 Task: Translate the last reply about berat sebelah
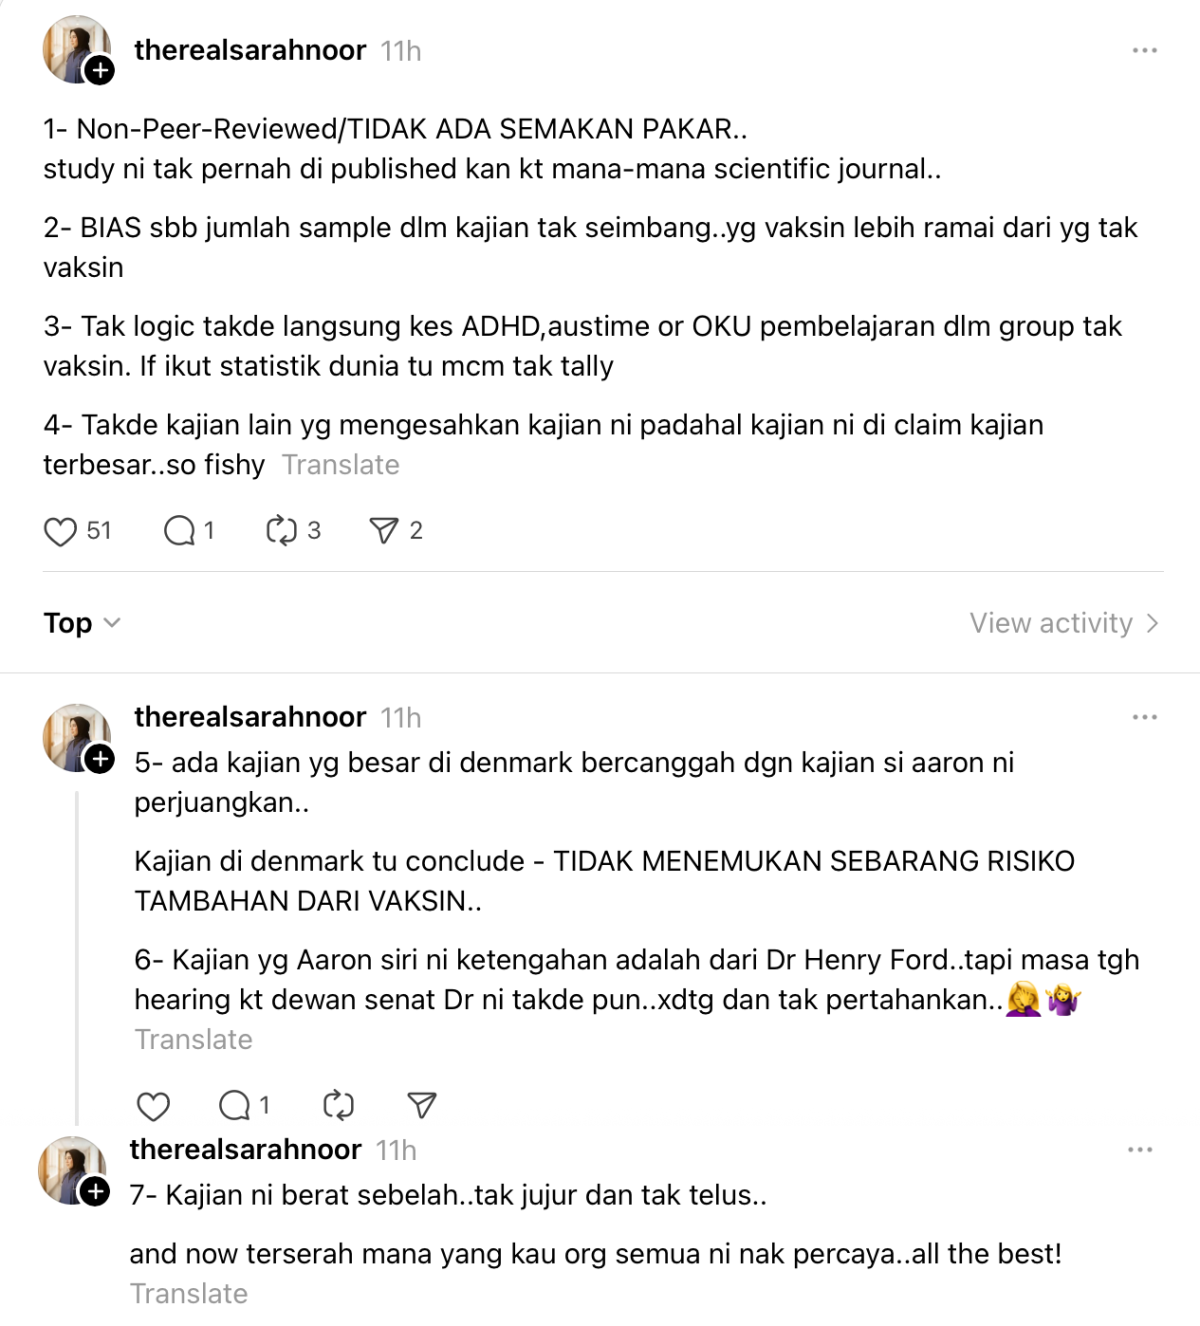point(188,1294)
